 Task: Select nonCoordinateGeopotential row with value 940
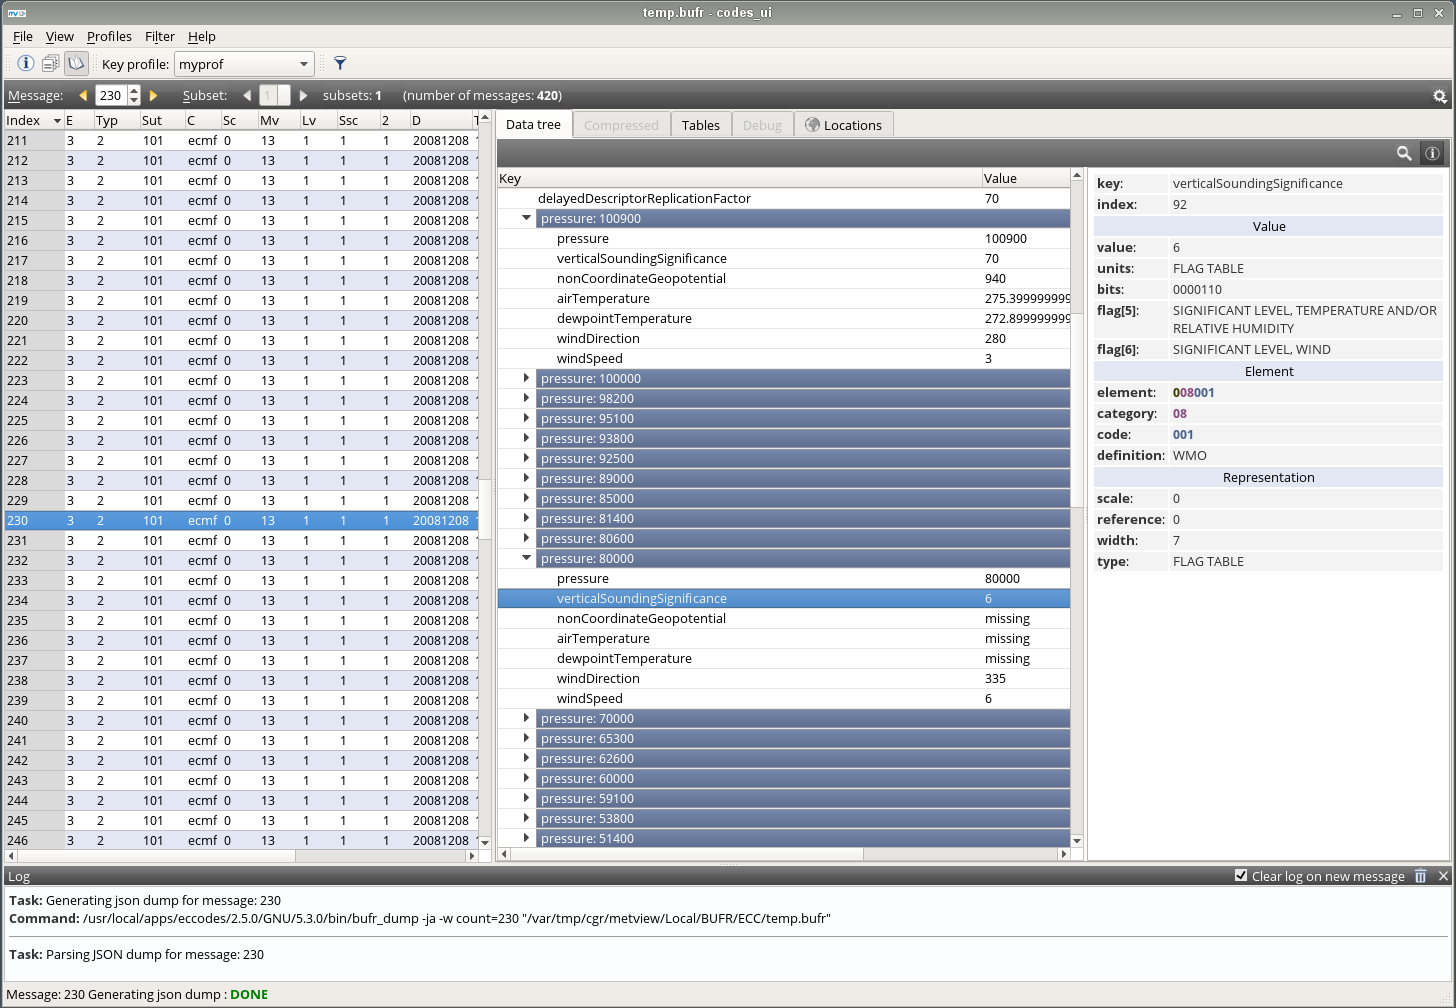pyautogui.click(x=784, y=278)
